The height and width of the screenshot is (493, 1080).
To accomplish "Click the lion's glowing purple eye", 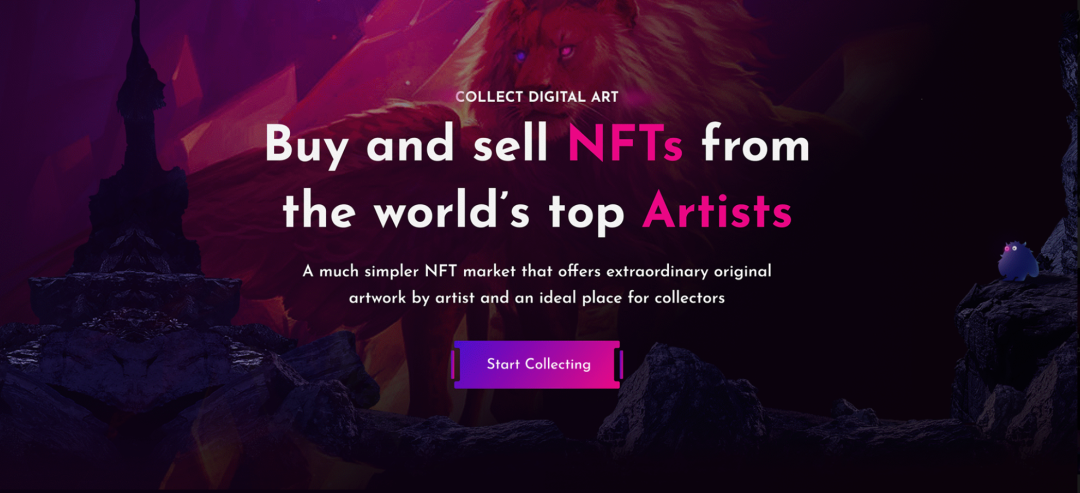I will (521, 55).
